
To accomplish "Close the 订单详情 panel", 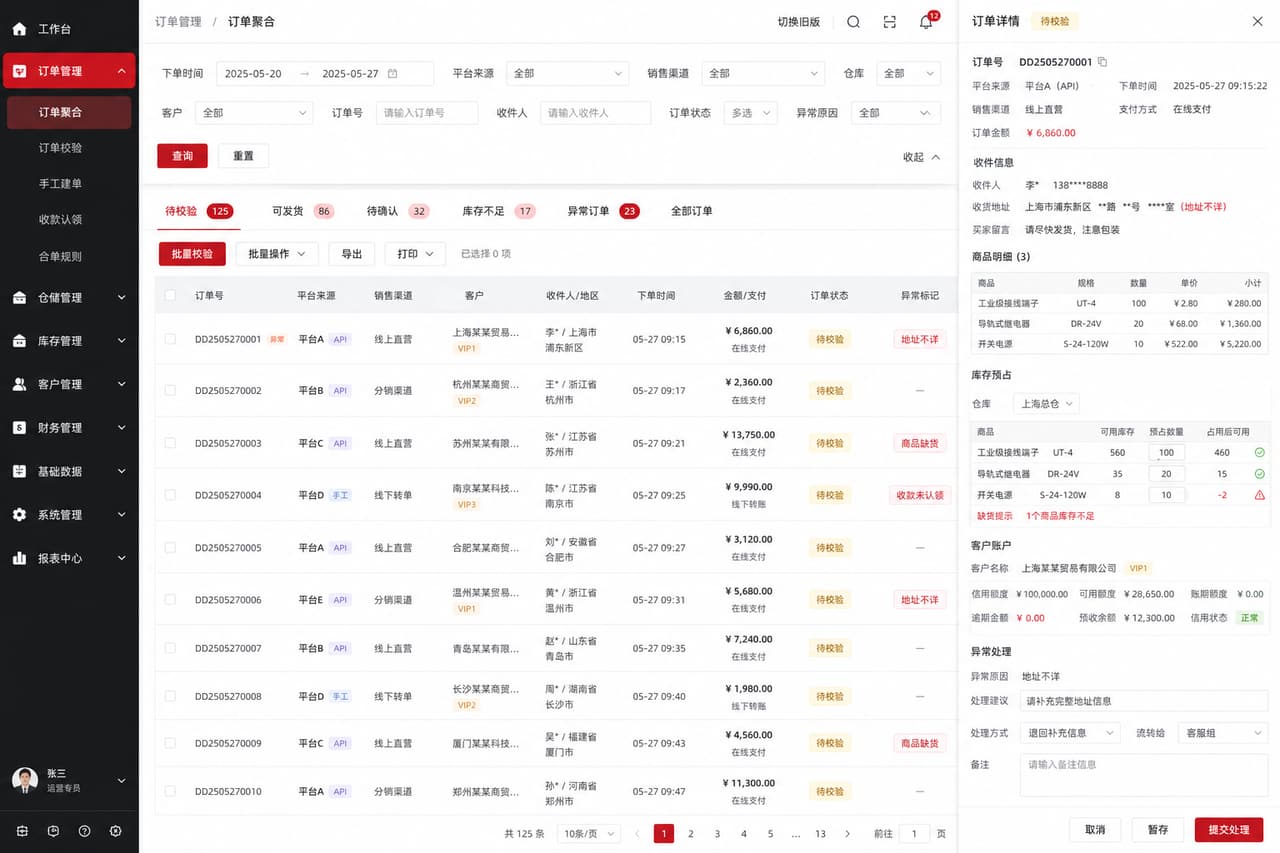I will (x=1257, y=21).
